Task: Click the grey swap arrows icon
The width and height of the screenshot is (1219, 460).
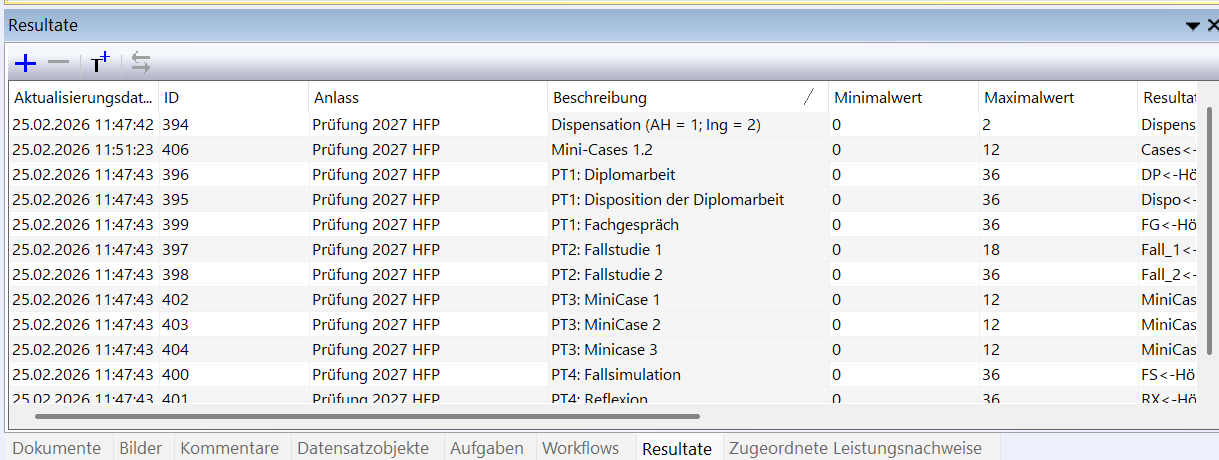Action: (141, 64)
